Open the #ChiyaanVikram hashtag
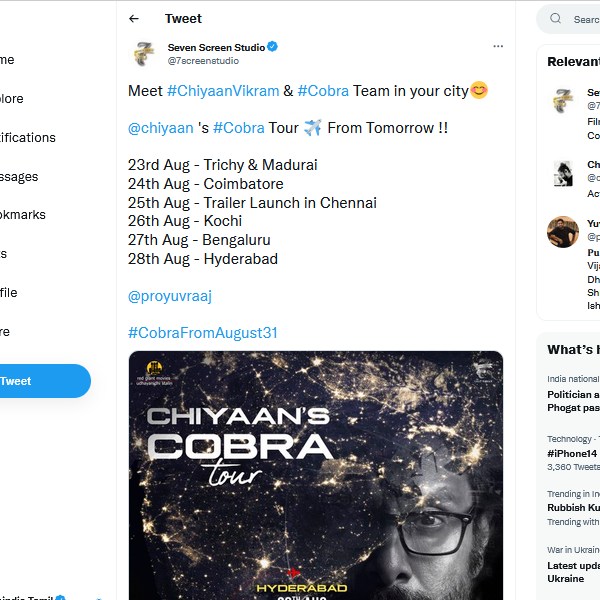Screen dimensions: 600x600 [x=223, y=91]
